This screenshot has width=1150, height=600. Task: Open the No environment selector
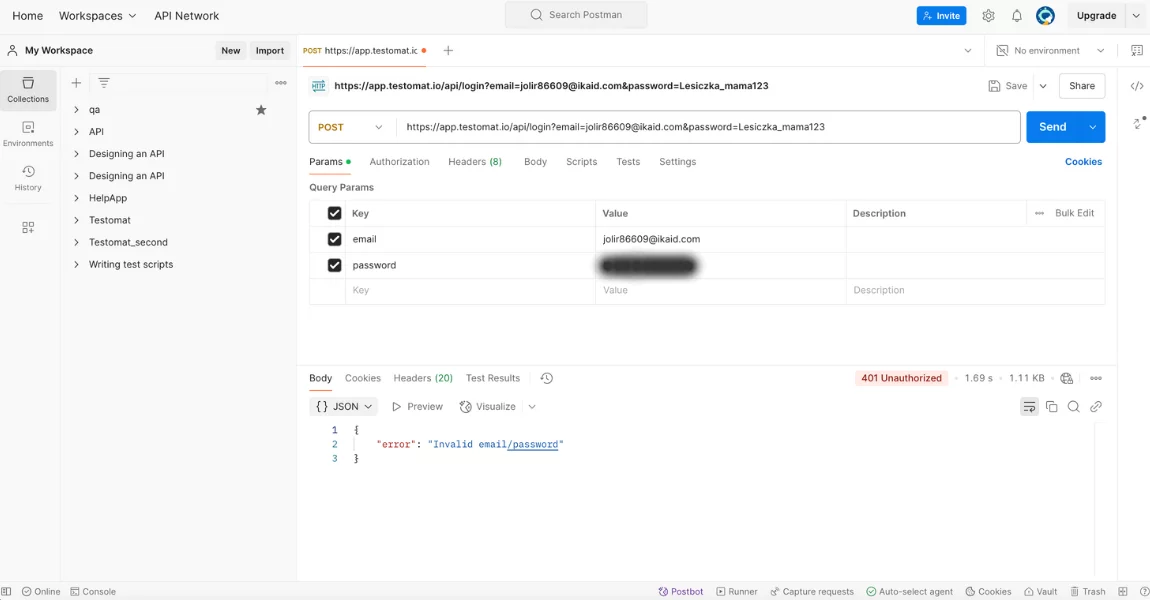[x=1051, y=51]
